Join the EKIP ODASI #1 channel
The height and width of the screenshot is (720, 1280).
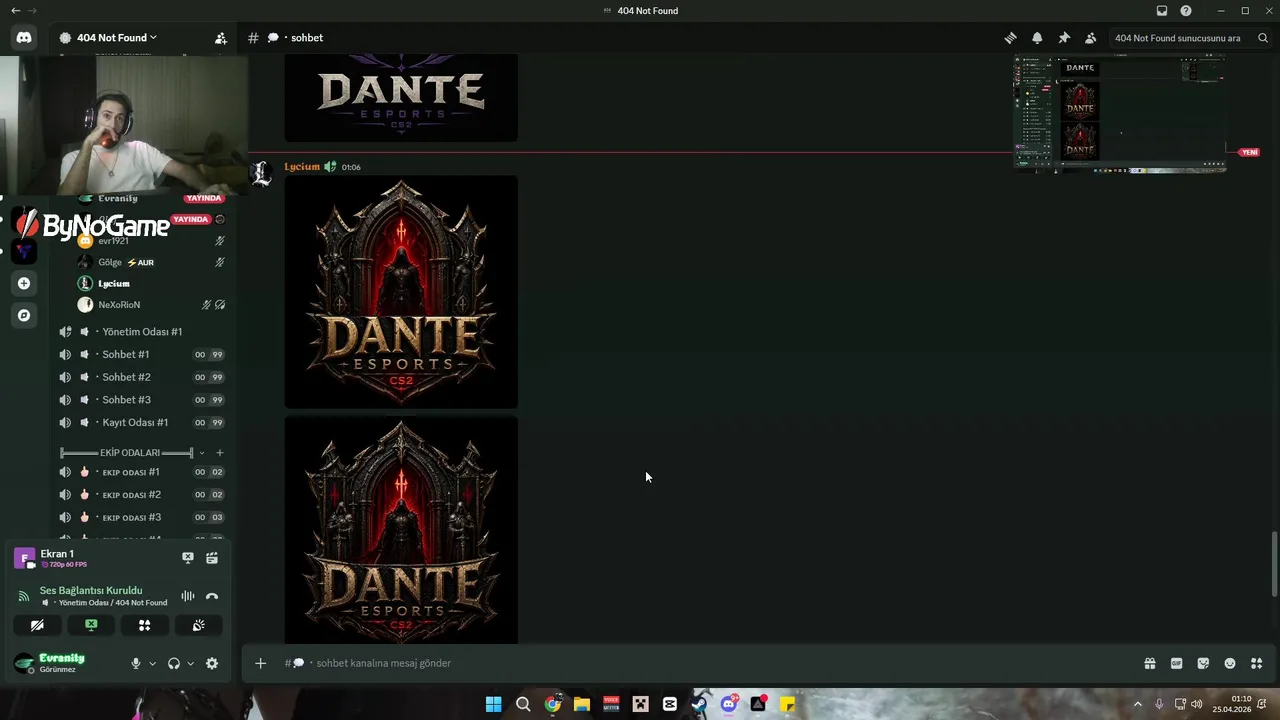point(141,472)
